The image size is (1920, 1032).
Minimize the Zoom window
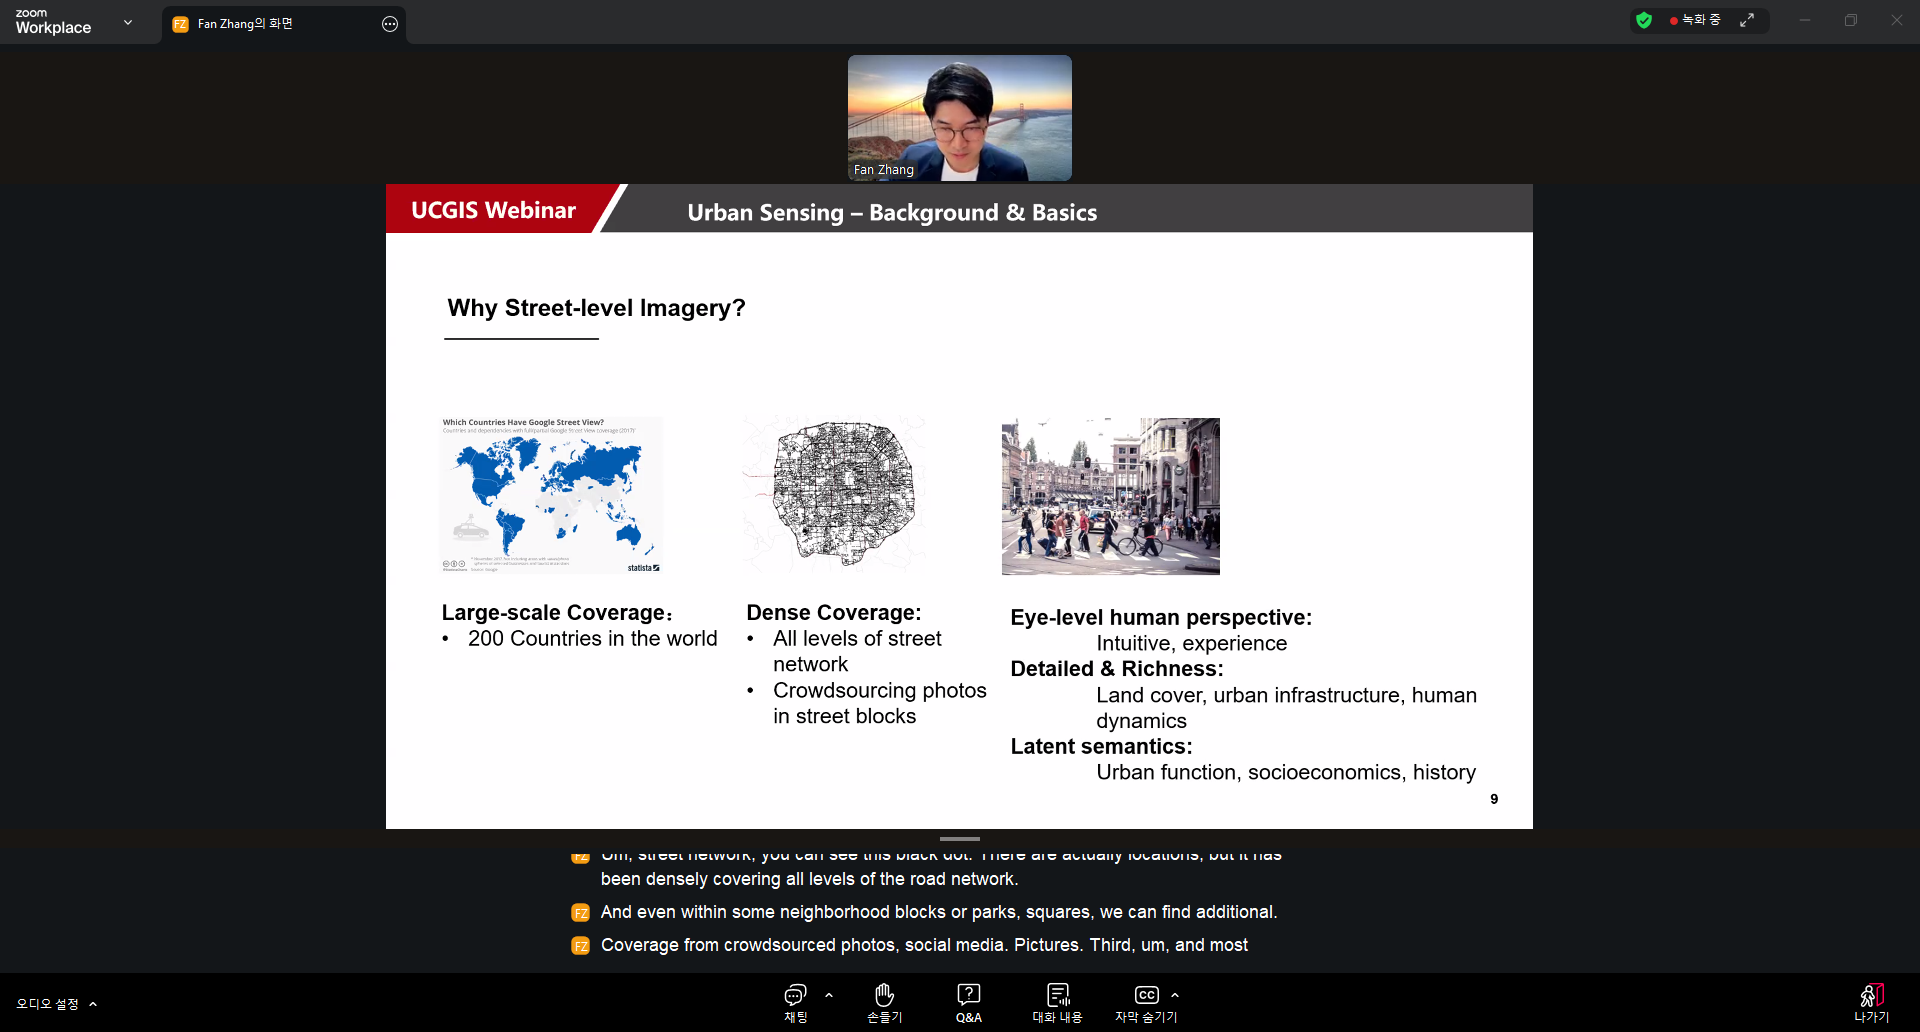(x=1805, y=20)
